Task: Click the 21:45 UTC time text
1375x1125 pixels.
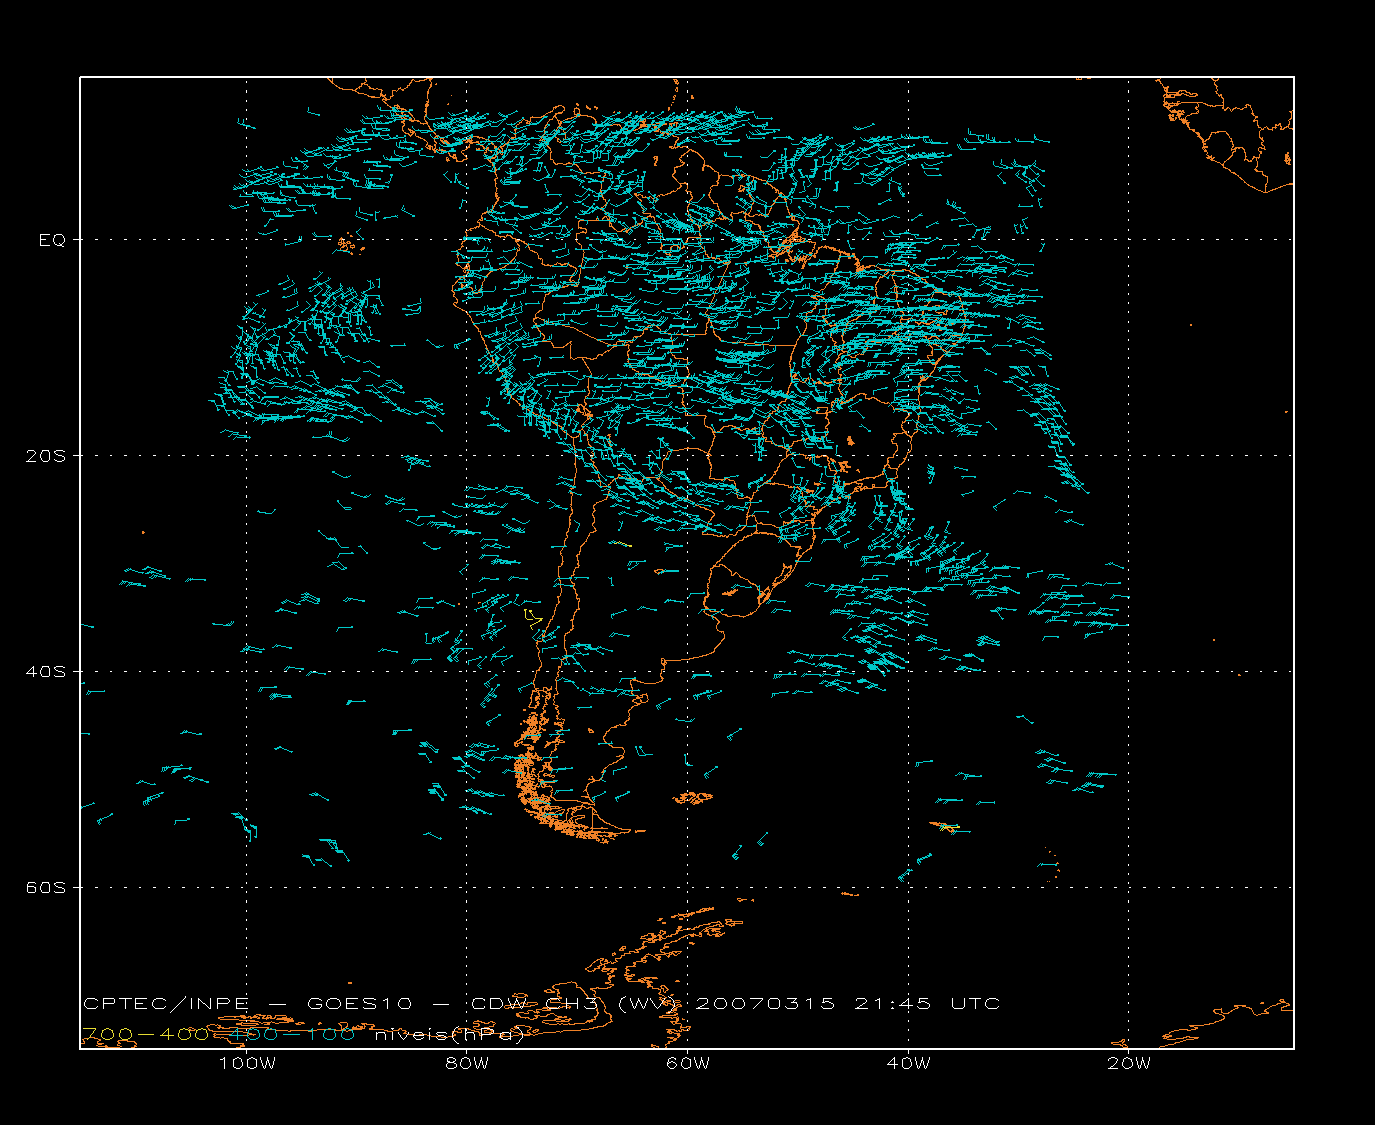Action: coord(927,1004)
